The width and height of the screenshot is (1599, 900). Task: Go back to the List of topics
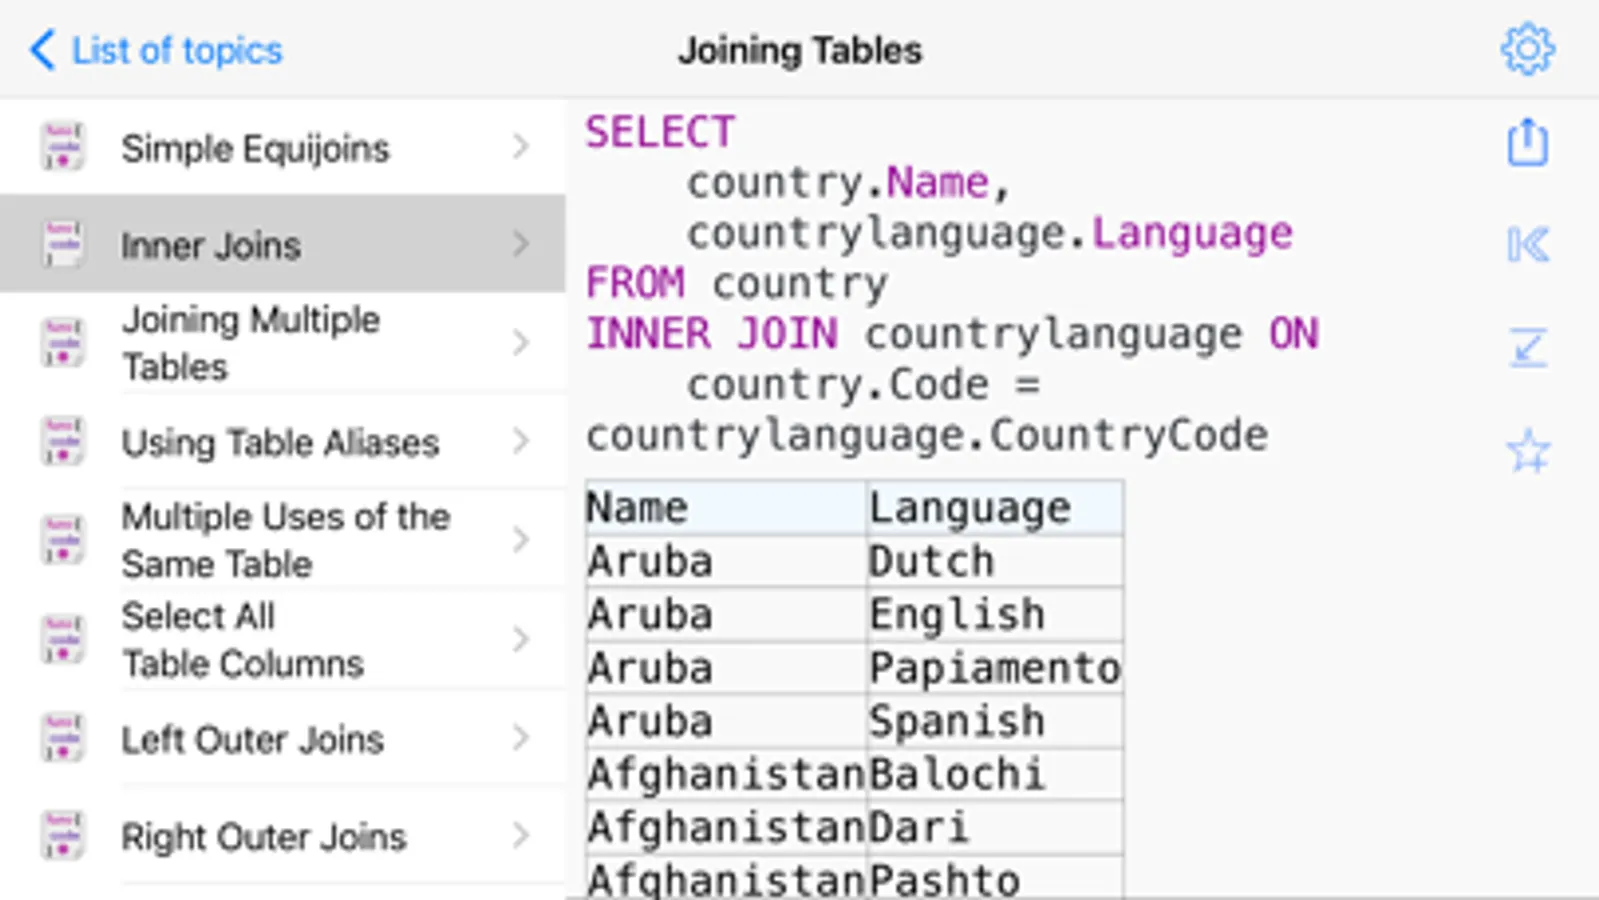click(x=177, y=50)
